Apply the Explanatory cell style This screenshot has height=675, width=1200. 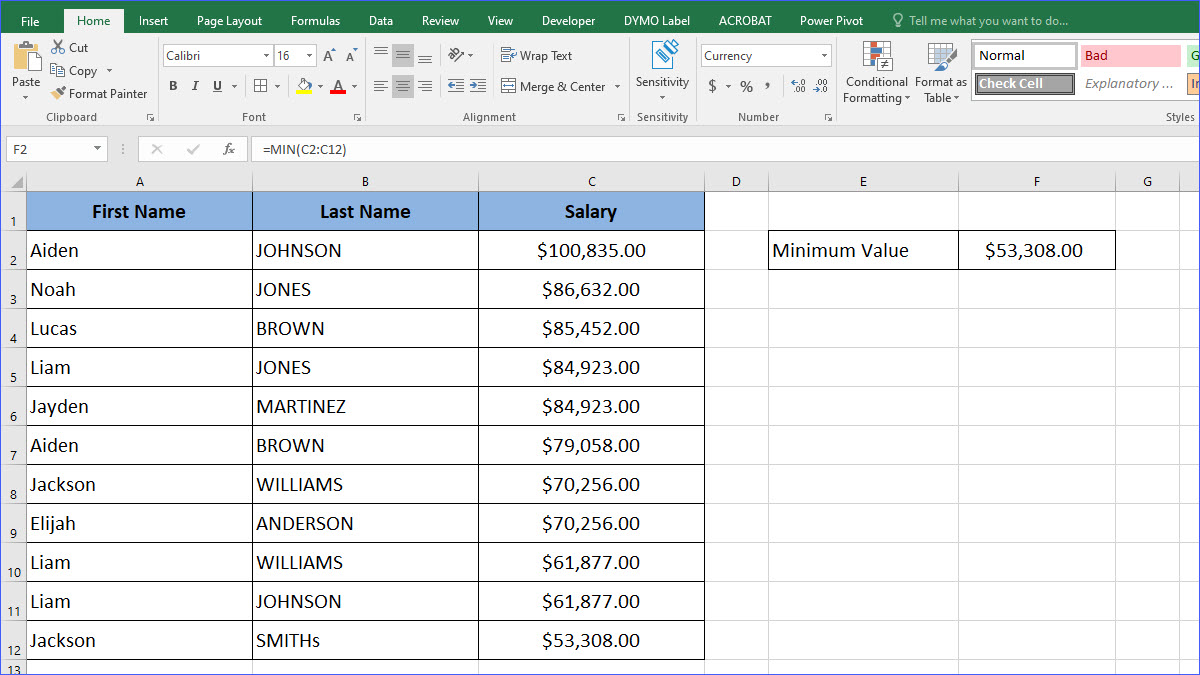1130,84
